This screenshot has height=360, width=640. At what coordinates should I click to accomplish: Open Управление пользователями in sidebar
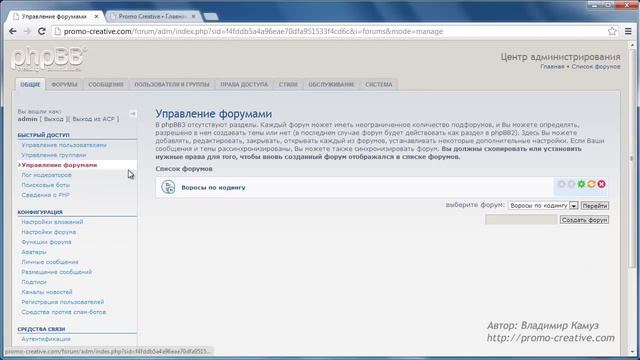[x=64, y=145]
